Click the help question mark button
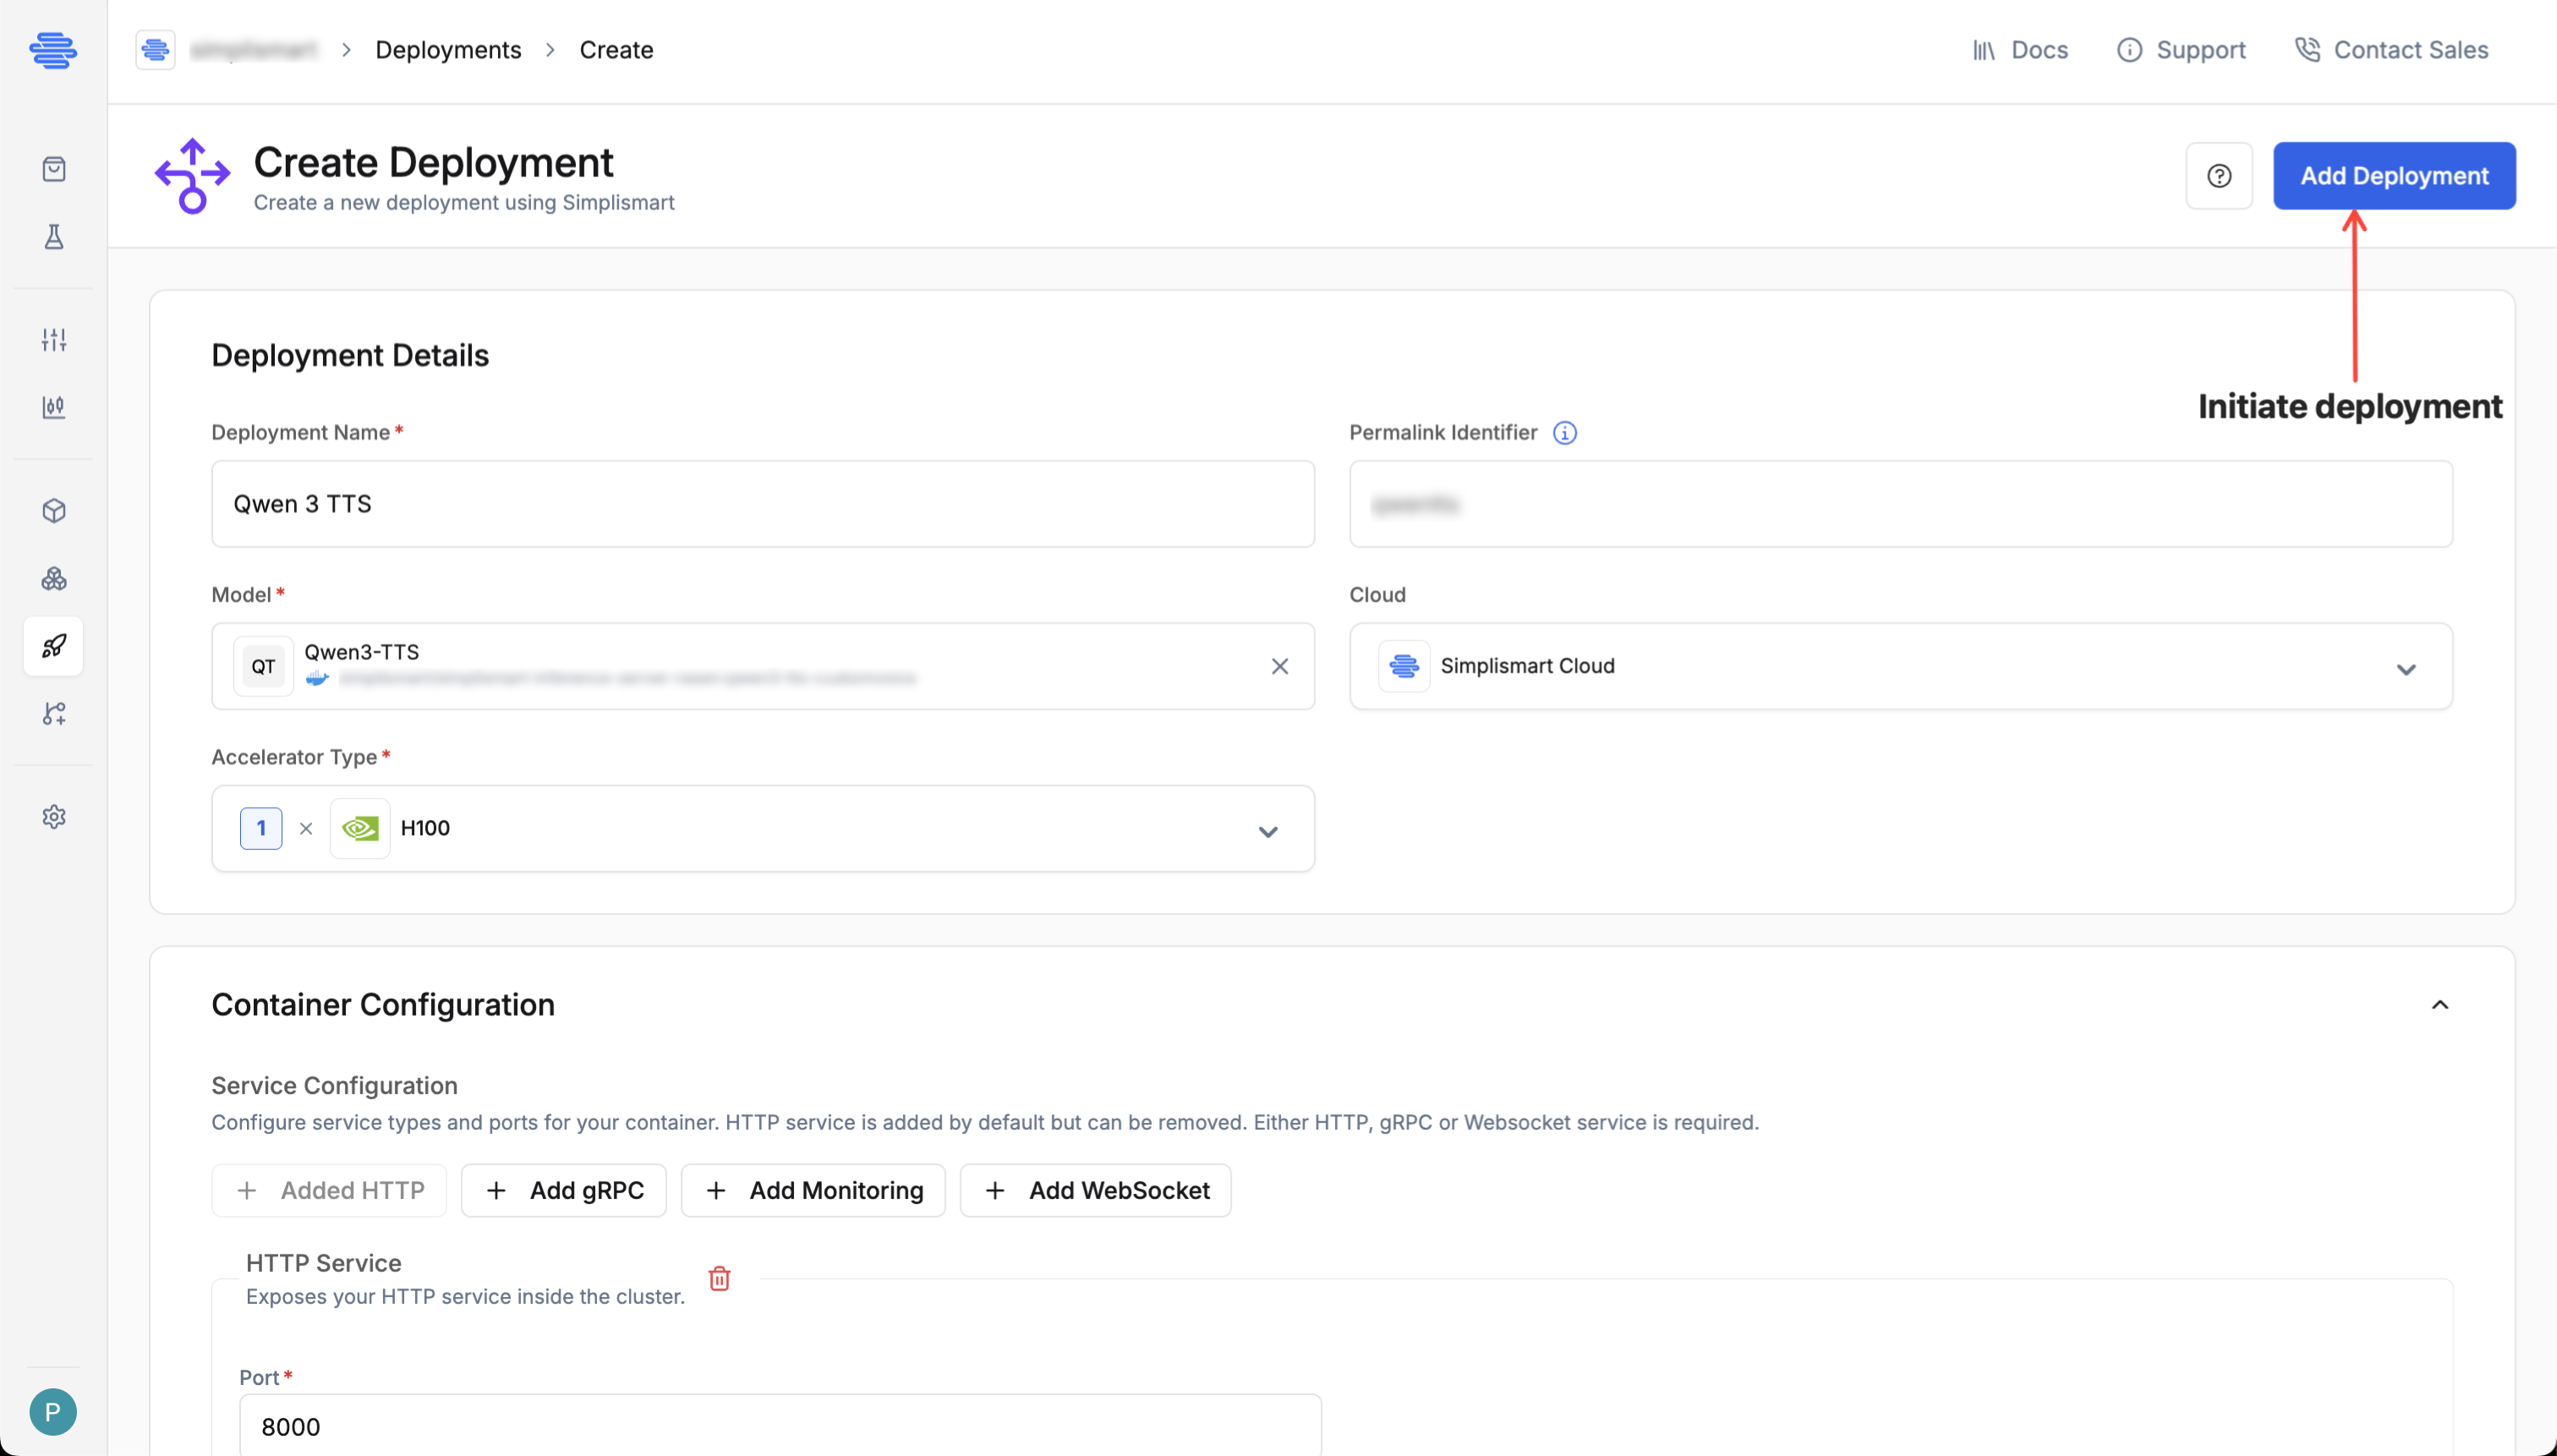The image size is (2557, 1456). (2219, 176)
